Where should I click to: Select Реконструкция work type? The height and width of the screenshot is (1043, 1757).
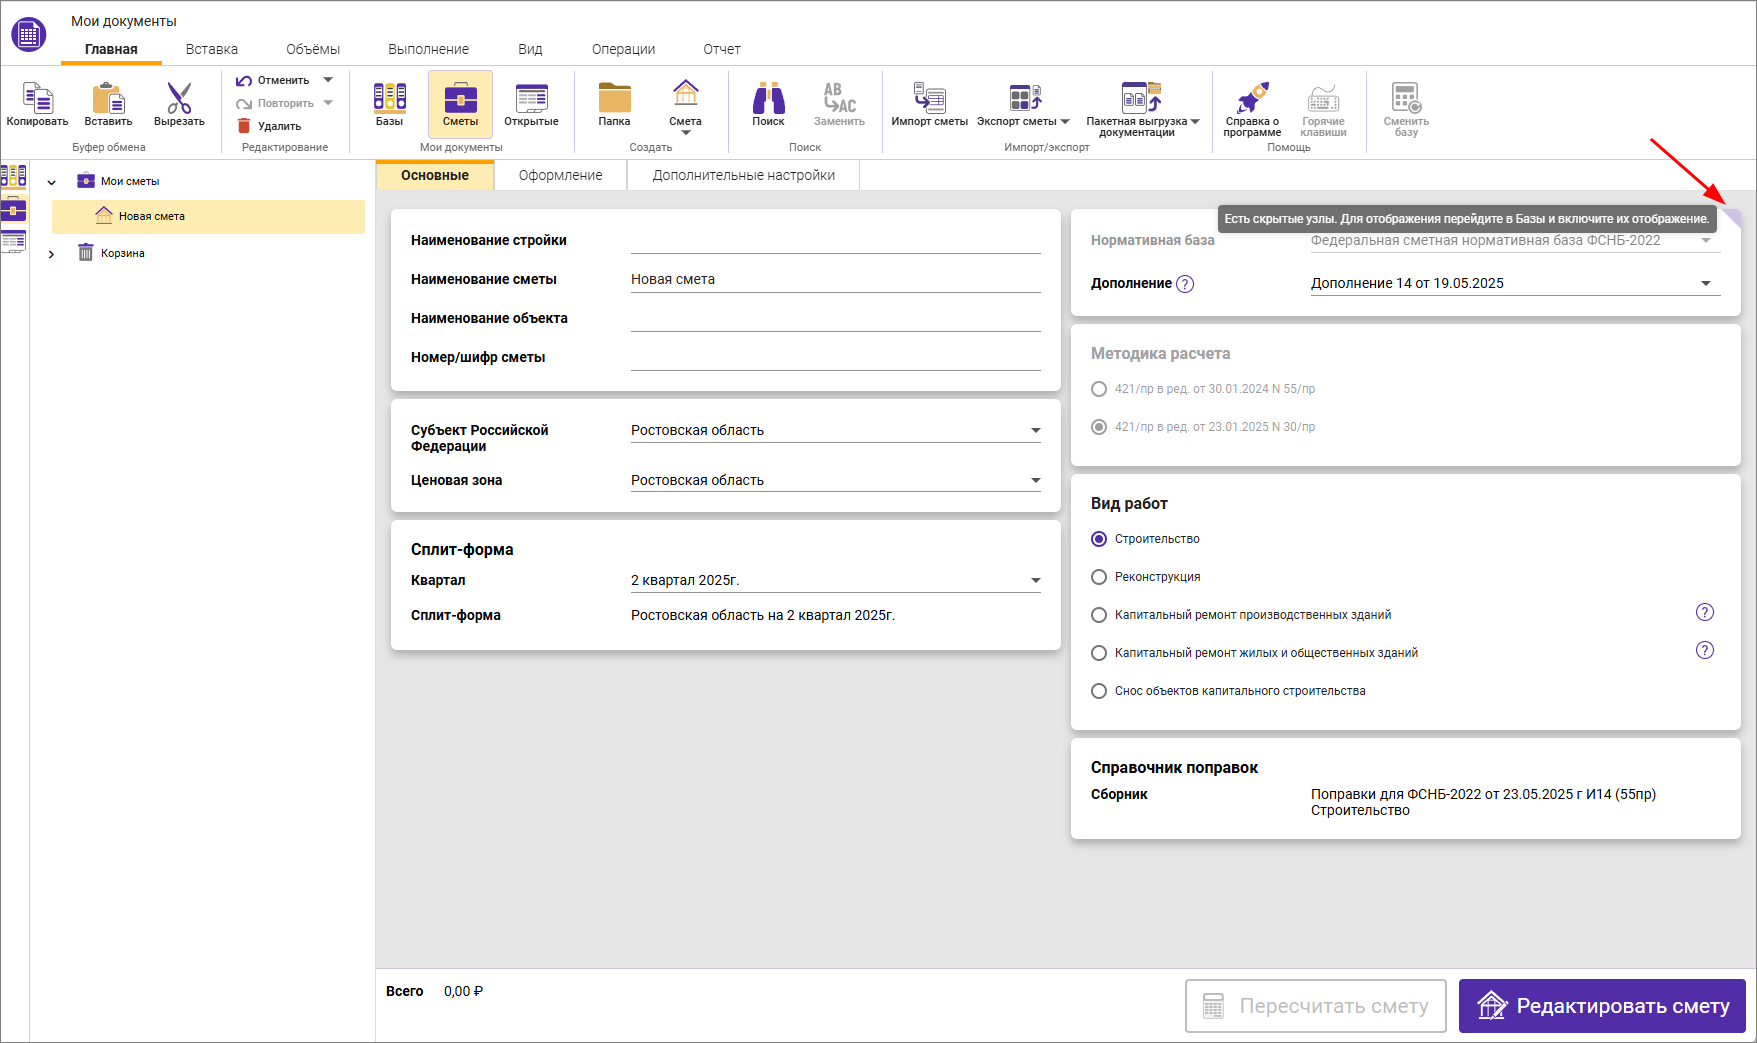(1099, 577)
